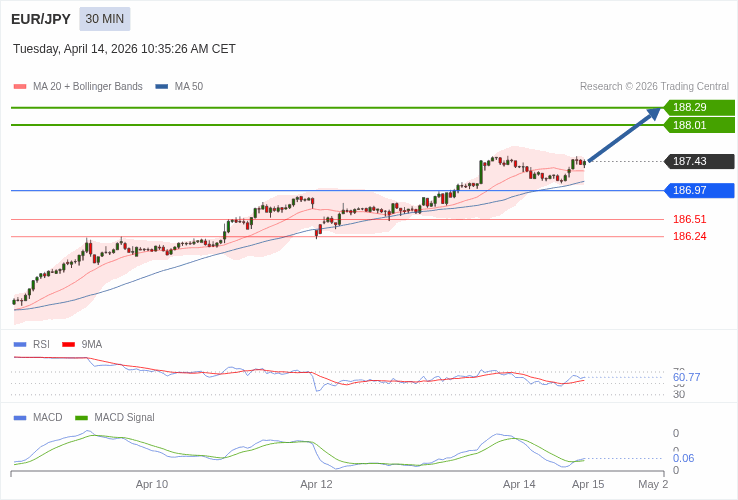Click the 186.97 blue pivot price tag
This screenshot has width=738, height=500.
[x=699, y=190]
